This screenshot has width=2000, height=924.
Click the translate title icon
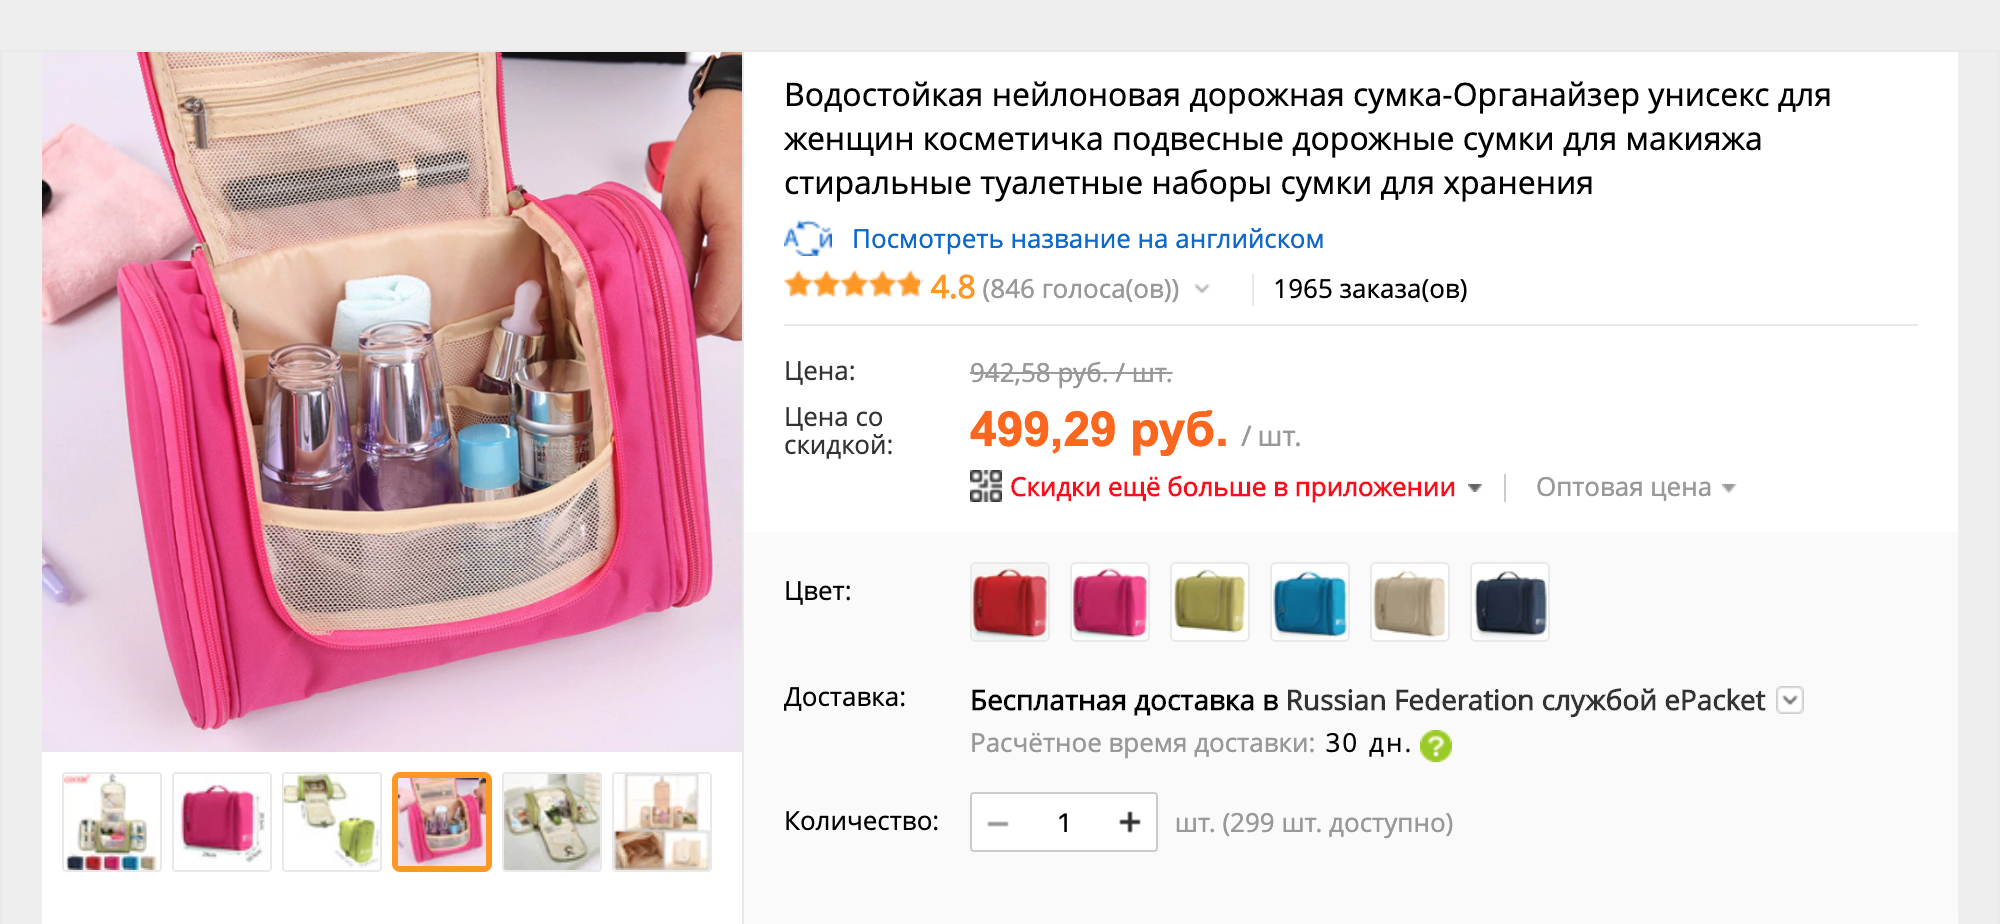(x=808, y=239)
